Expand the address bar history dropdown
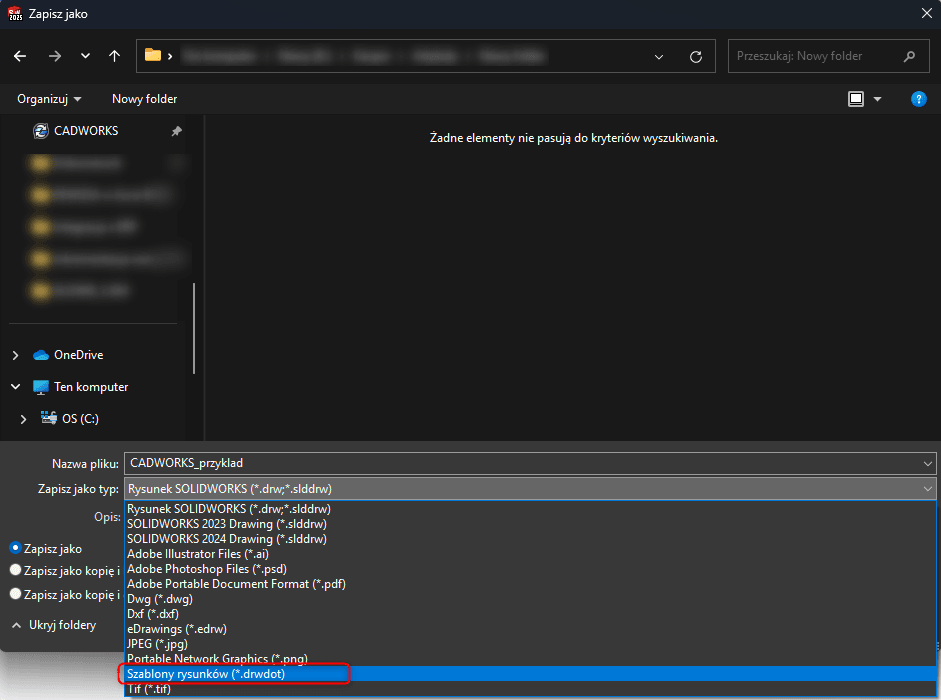The width and height of the screenshot is (941, 700). click(x=659, y=56)
